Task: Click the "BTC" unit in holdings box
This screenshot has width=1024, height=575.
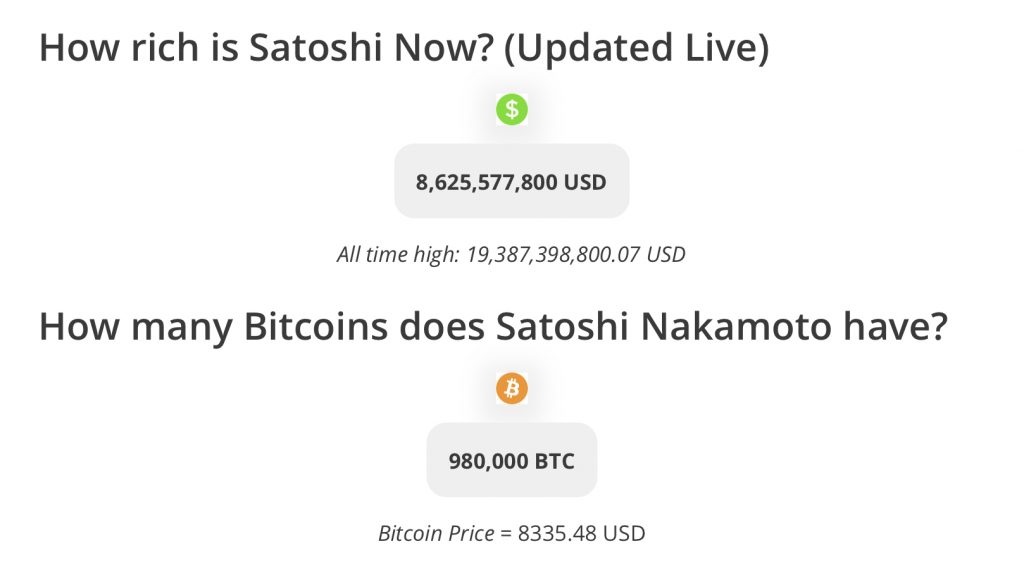Action: coord(554,461)
